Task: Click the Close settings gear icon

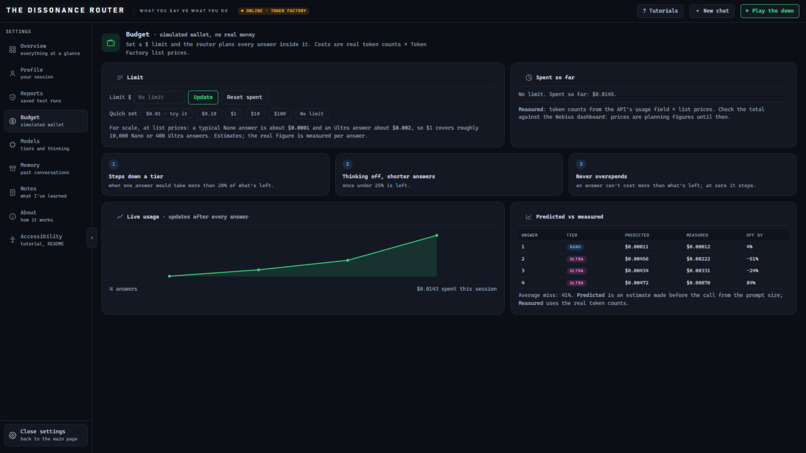Action: [12, 436]
